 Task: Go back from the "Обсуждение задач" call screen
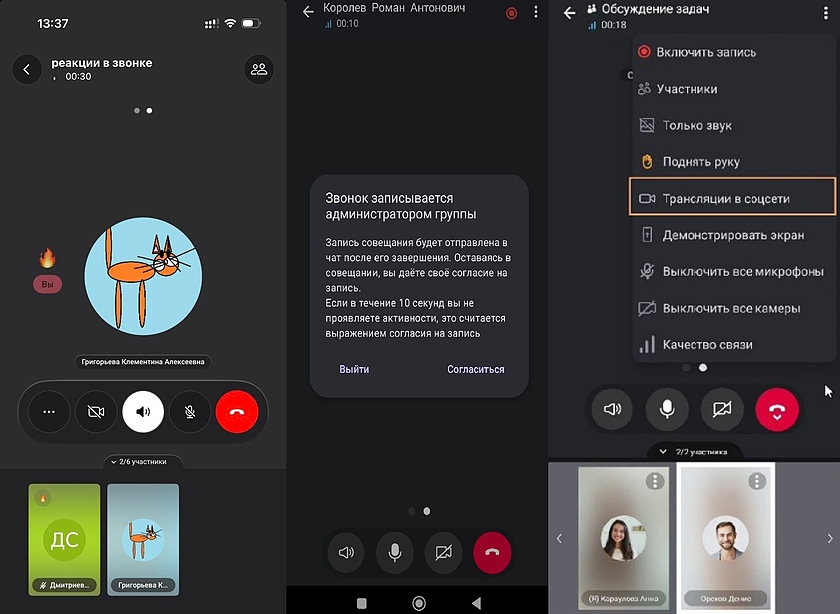(x=570, y=13)
